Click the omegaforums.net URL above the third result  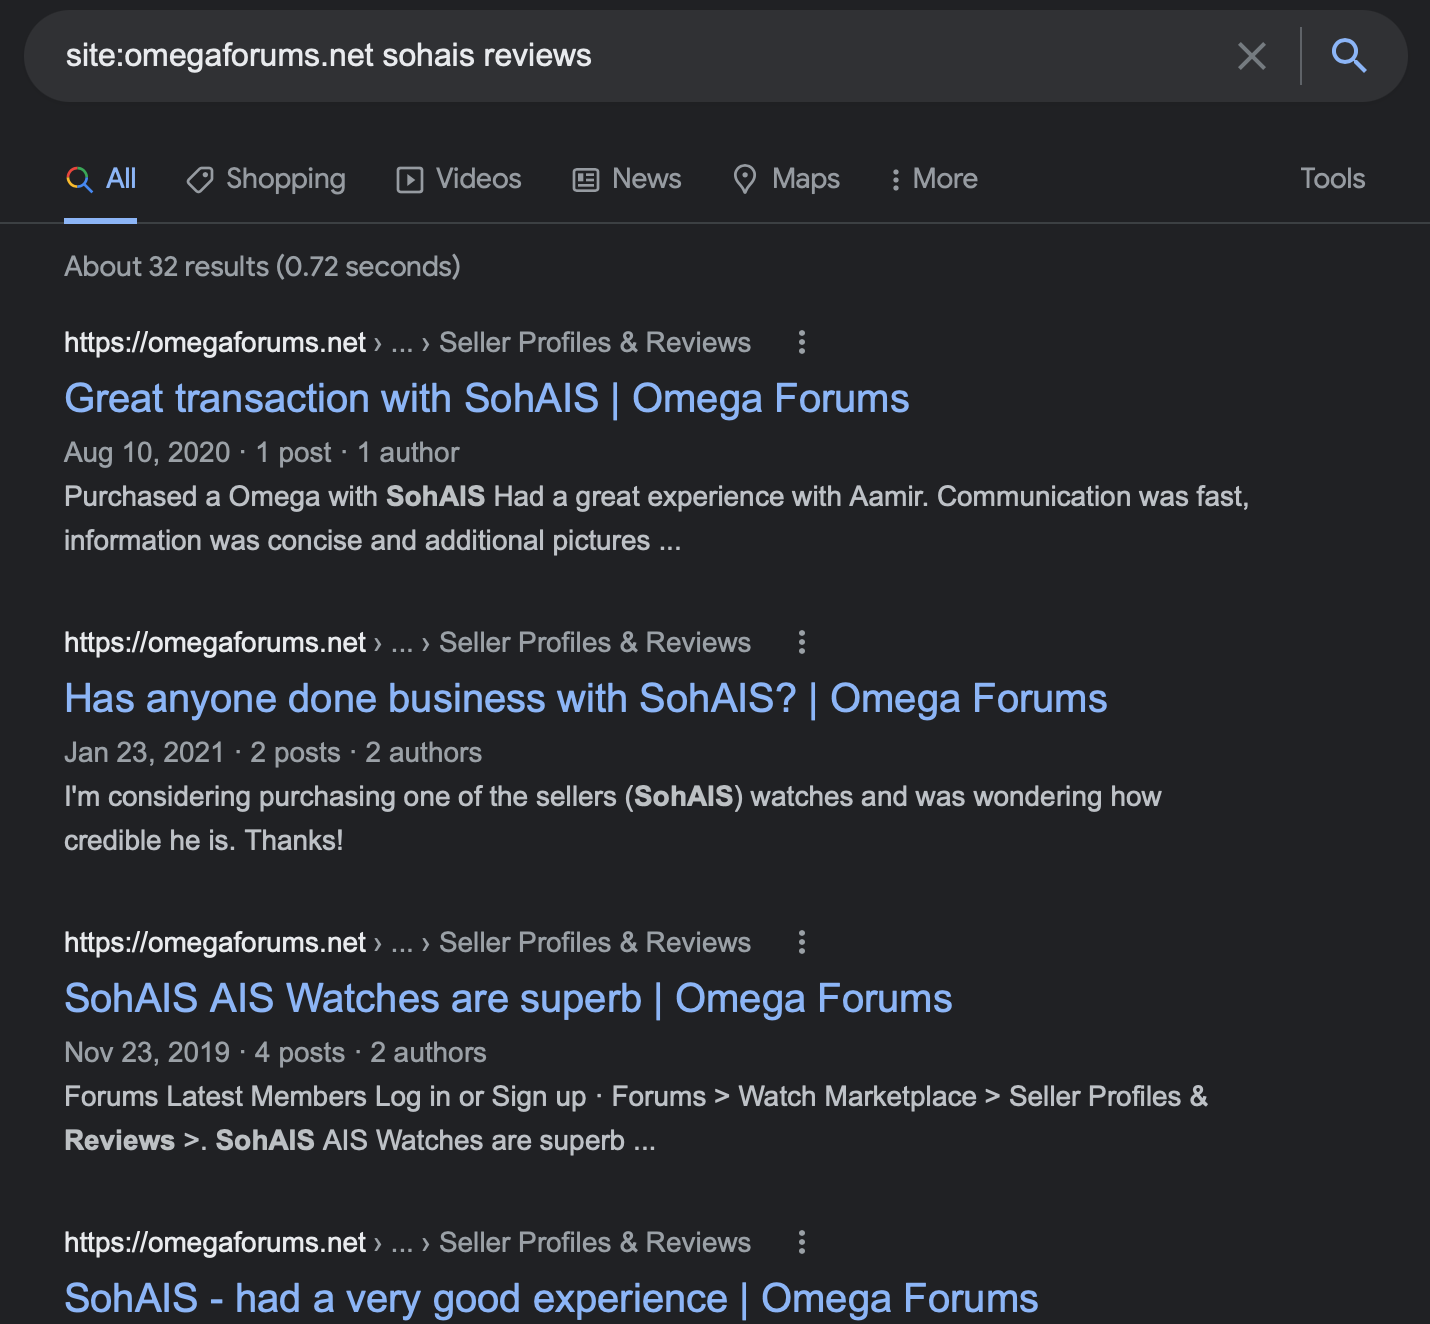(215, 943)
